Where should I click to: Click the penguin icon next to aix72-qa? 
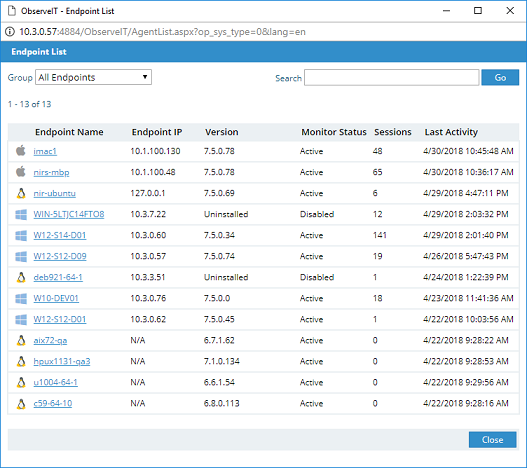pyautogui.click(x=21, y=340)
